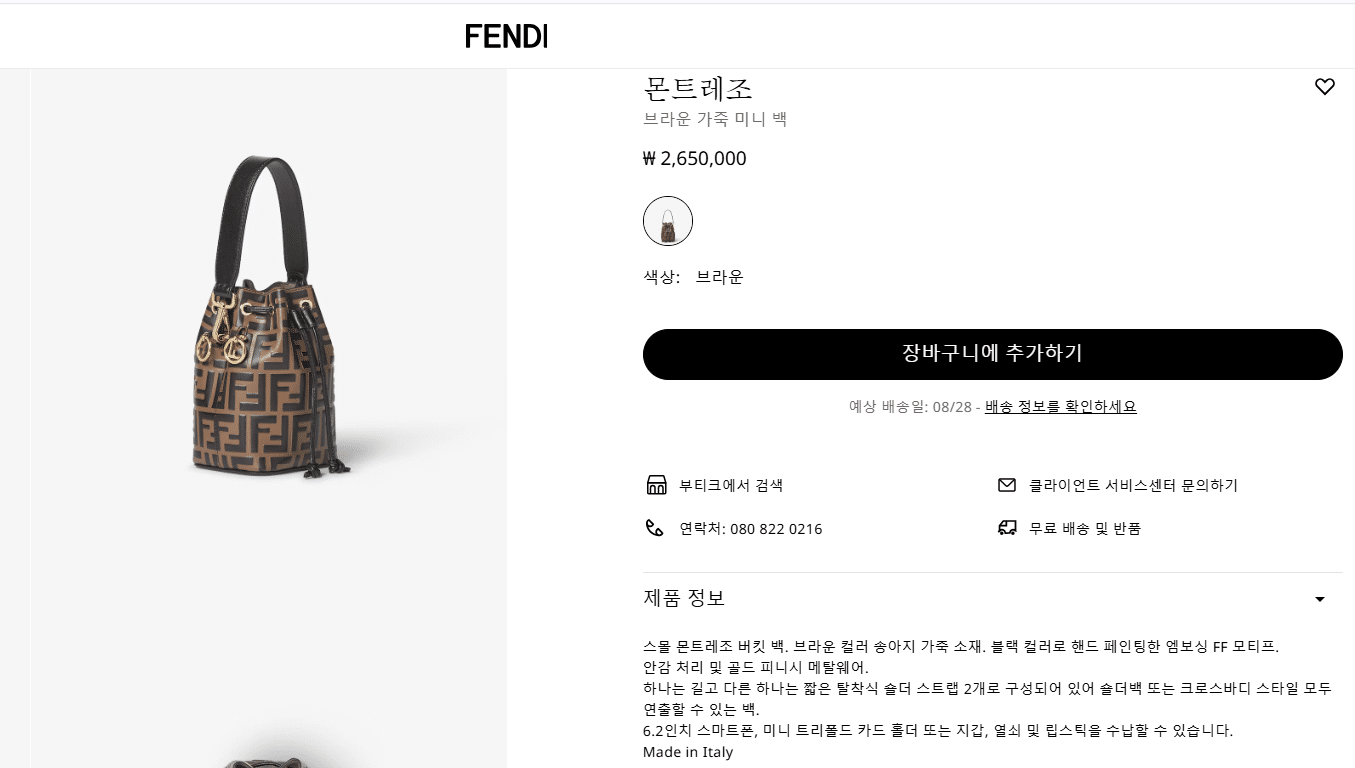The image size is (1355, 768).
Task: Go to homepage via FENDI logo
Action: [506, 37]
